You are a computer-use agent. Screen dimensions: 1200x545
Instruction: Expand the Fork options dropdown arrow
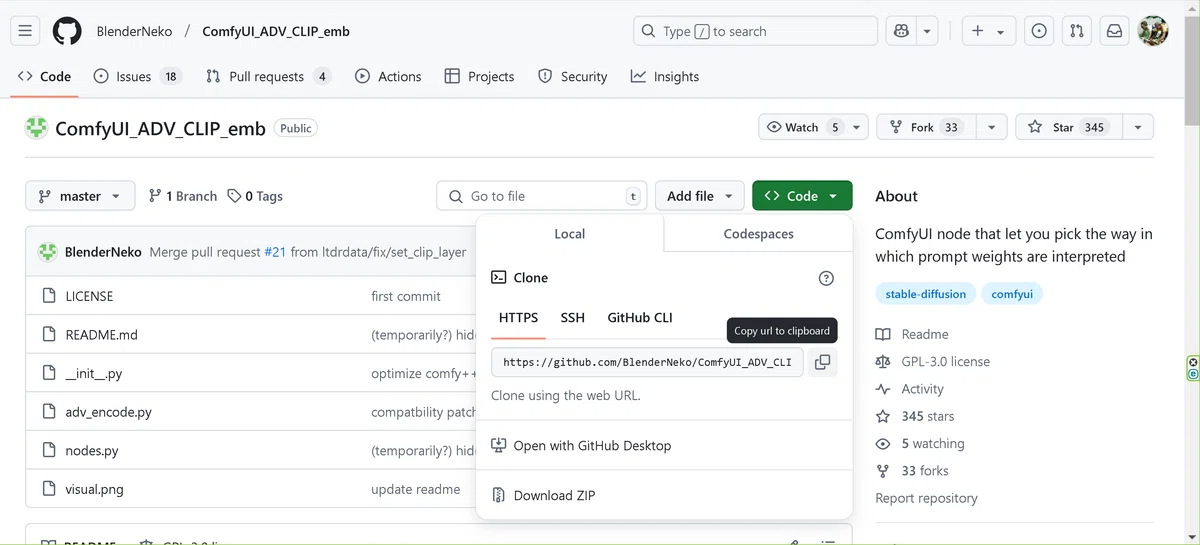tap(991, 127)
